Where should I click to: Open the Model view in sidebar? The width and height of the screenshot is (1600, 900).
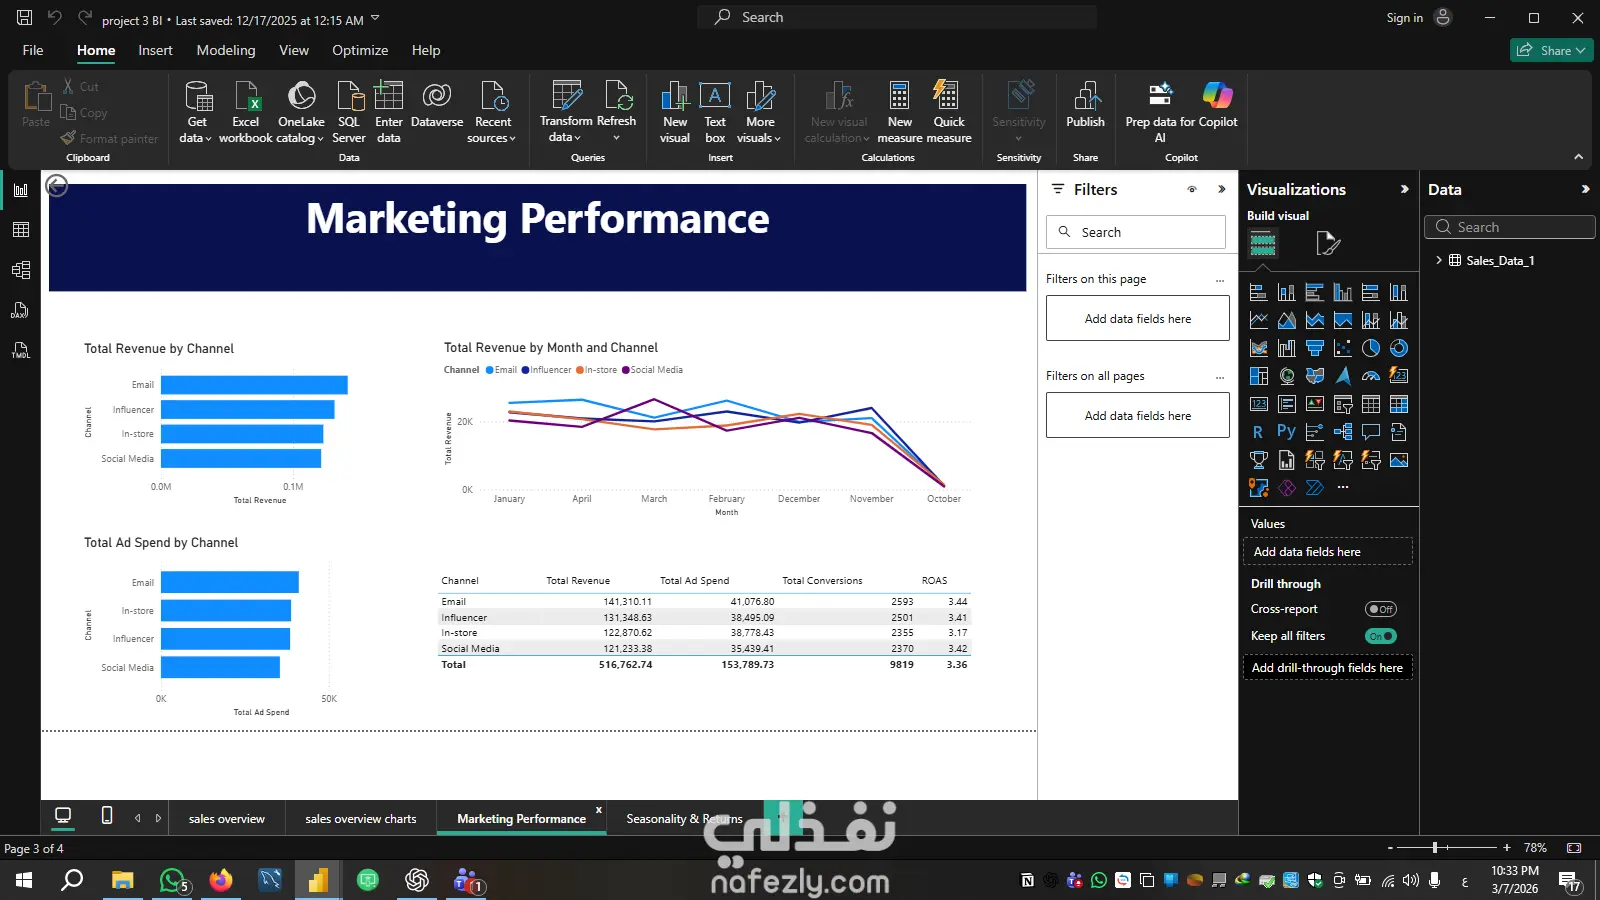20,270
